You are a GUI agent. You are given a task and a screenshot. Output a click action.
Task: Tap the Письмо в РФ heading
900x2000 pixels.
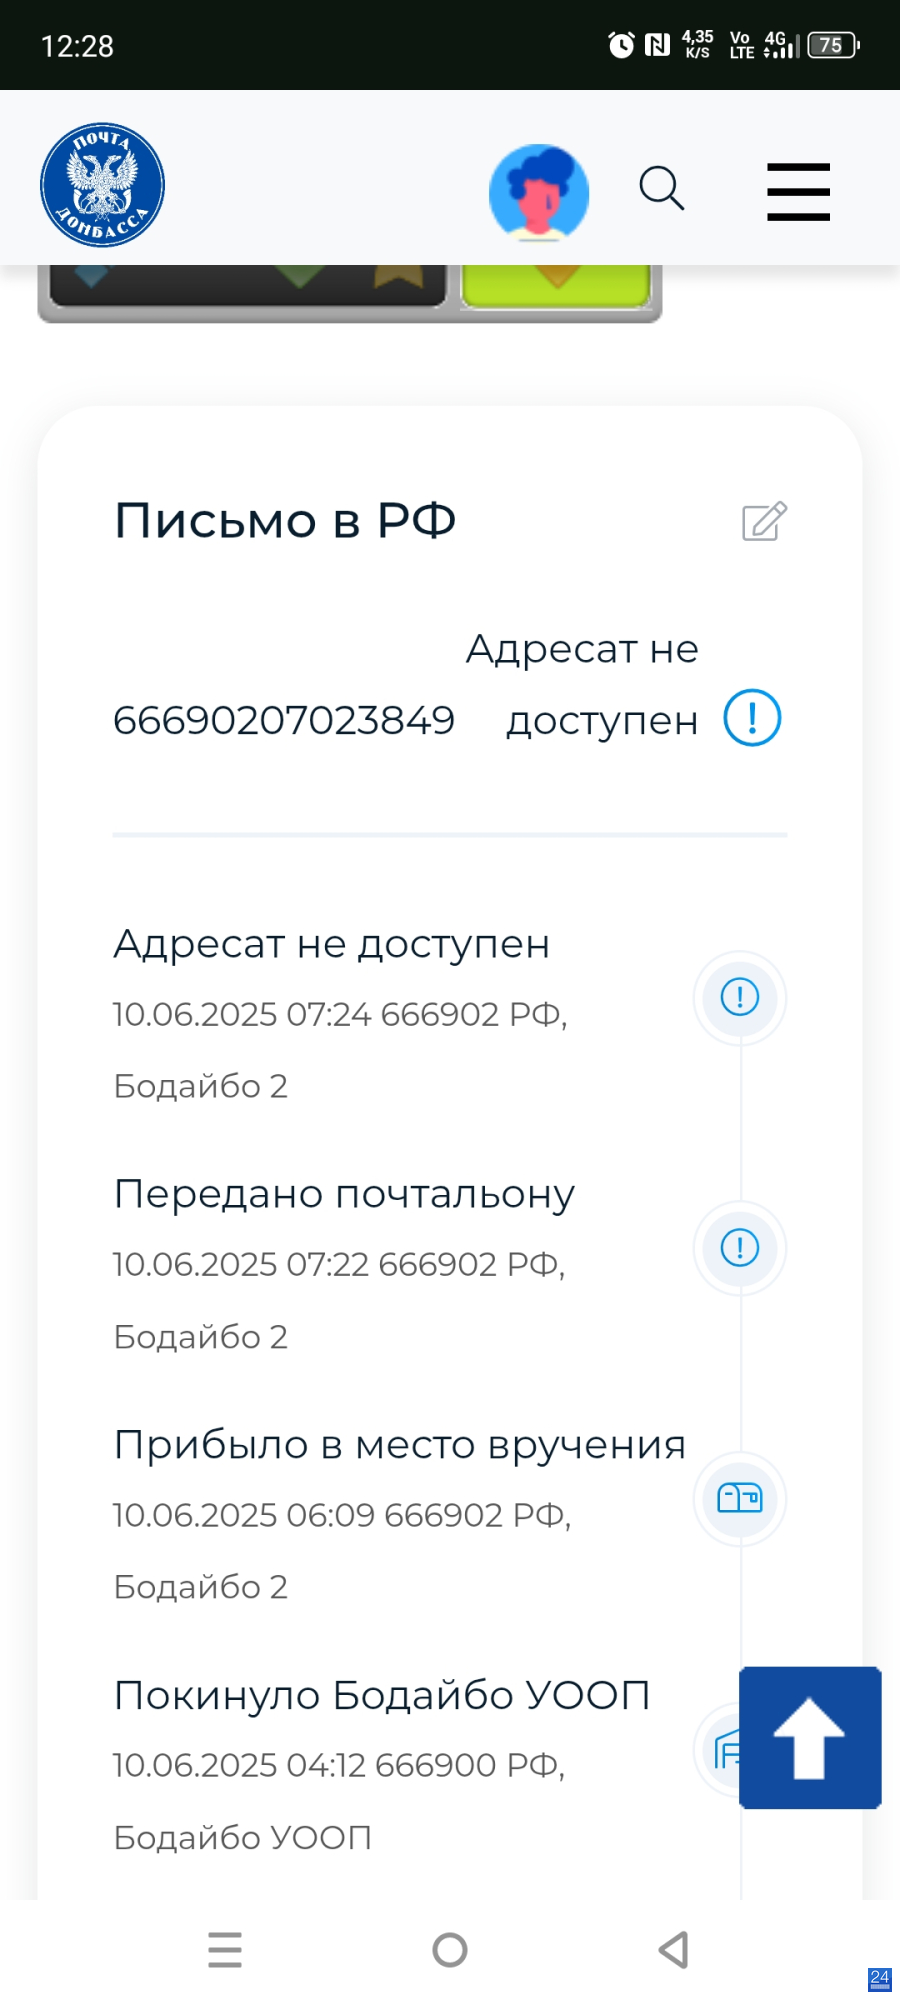(285, 521)
